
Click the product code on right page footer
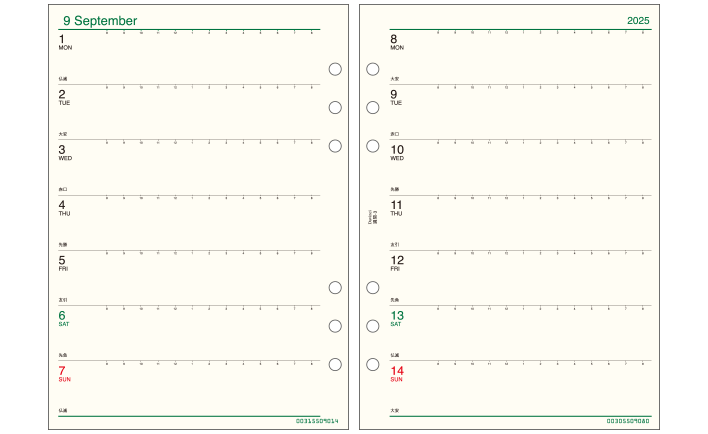628,421
